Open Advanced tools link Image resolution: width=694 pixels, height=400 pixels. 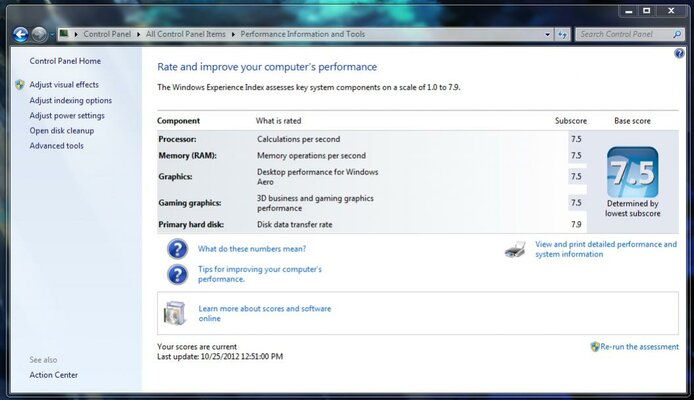click(57, 146)
